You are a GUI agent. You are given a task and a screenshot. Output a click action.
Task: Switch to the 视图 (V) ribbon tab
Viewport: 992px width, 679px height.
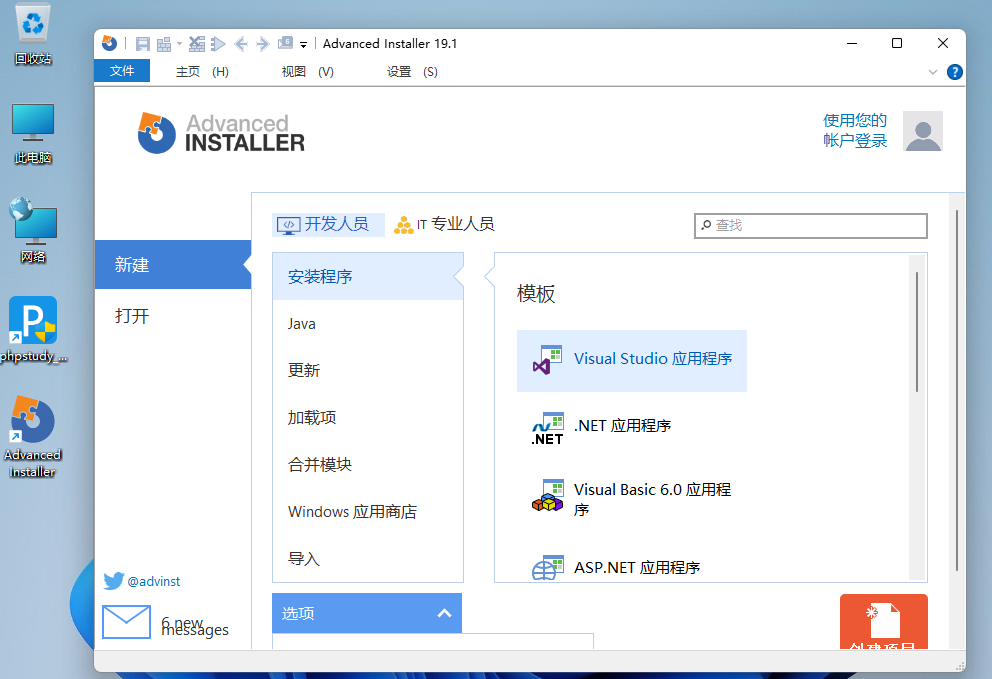tap(307, 72)
